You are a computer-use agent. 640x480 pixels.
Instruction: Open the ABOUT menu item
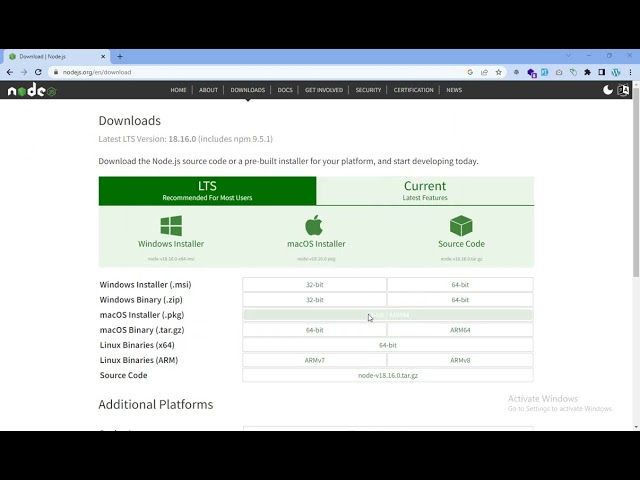[208, 90]
